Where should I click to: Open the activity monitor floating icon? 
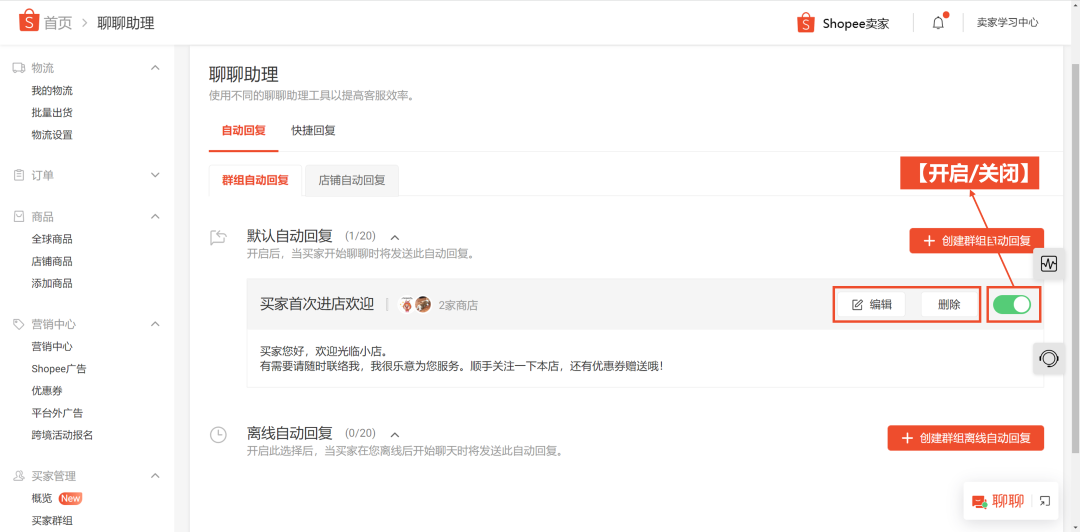[1048, 264]
